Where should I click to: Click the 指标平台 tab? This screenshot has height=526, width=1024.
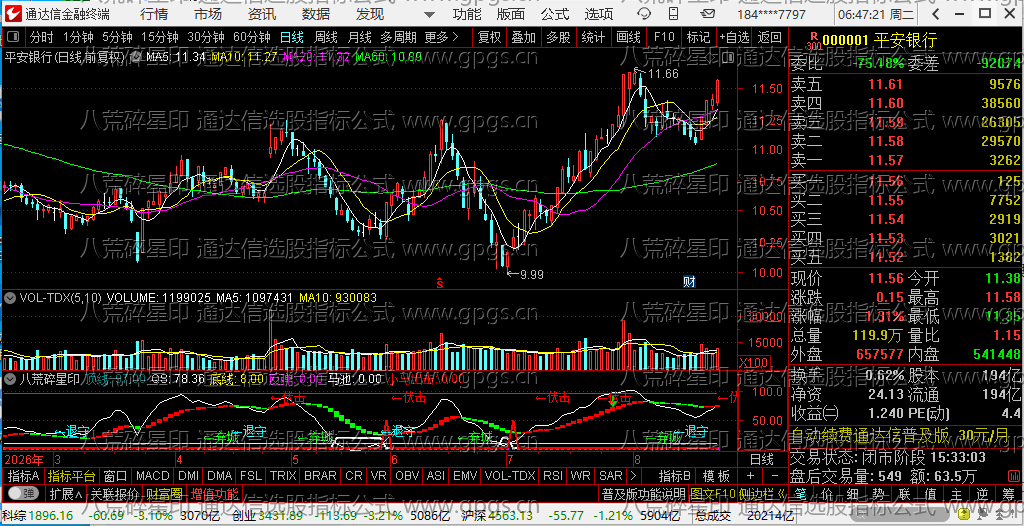pyautogui.click(x=72, y=475)
